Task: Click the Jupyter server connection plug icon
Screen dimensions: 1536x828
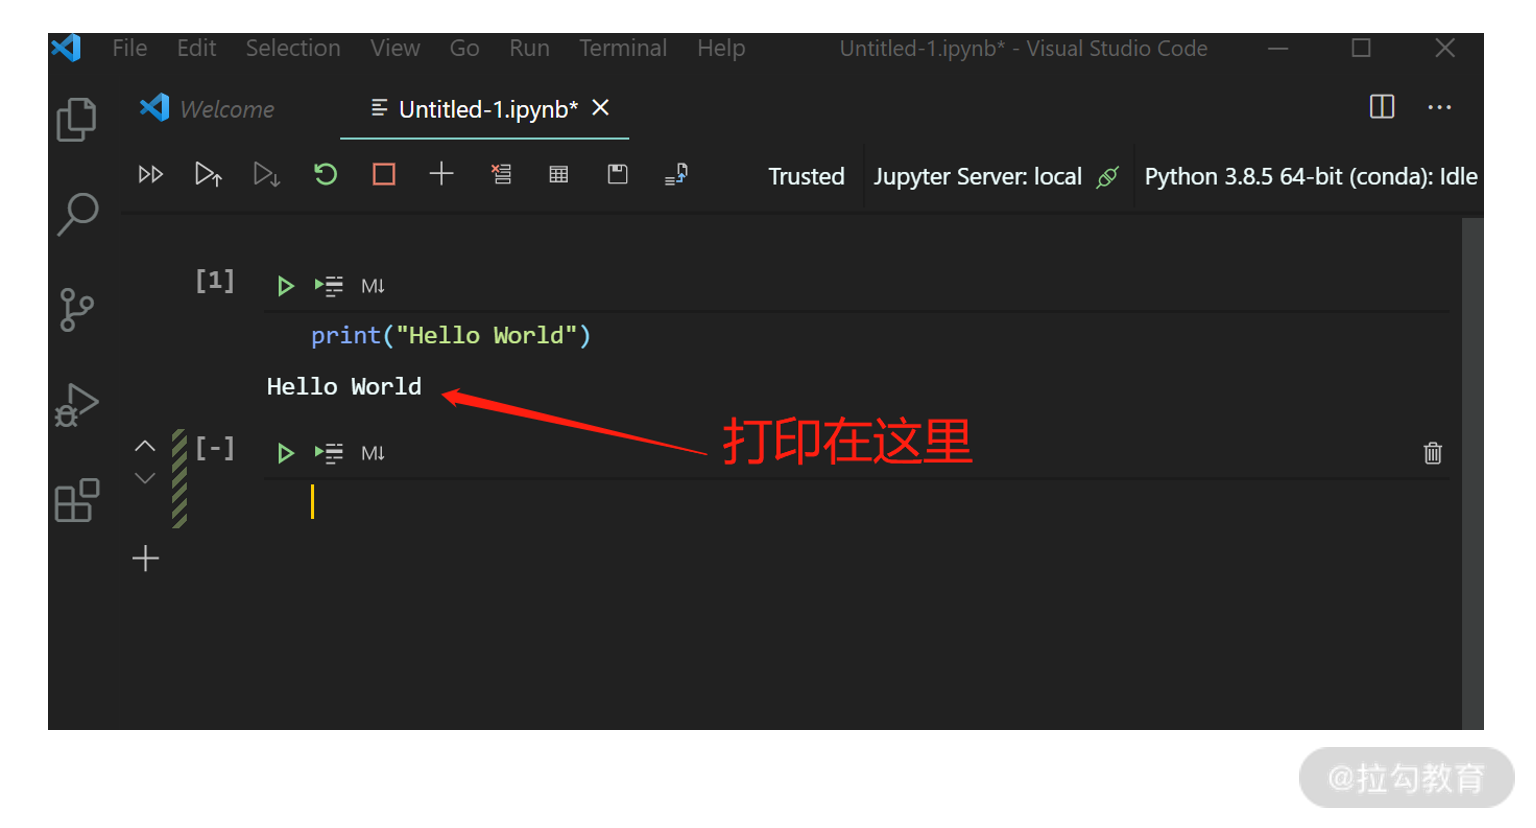Action: point(1107,177)
